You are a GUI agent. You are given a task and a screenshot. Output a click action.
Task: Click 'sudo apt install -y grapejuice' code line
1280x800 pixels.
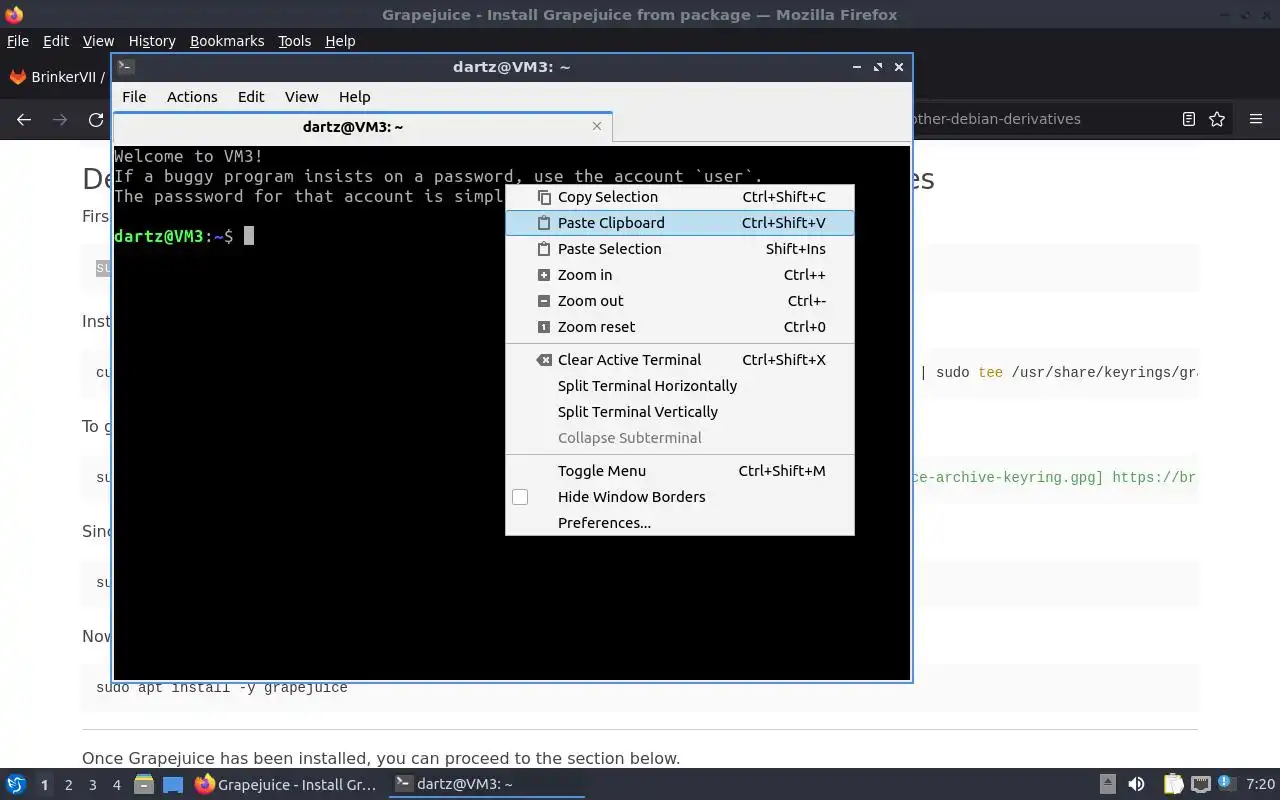pos(222,688)
